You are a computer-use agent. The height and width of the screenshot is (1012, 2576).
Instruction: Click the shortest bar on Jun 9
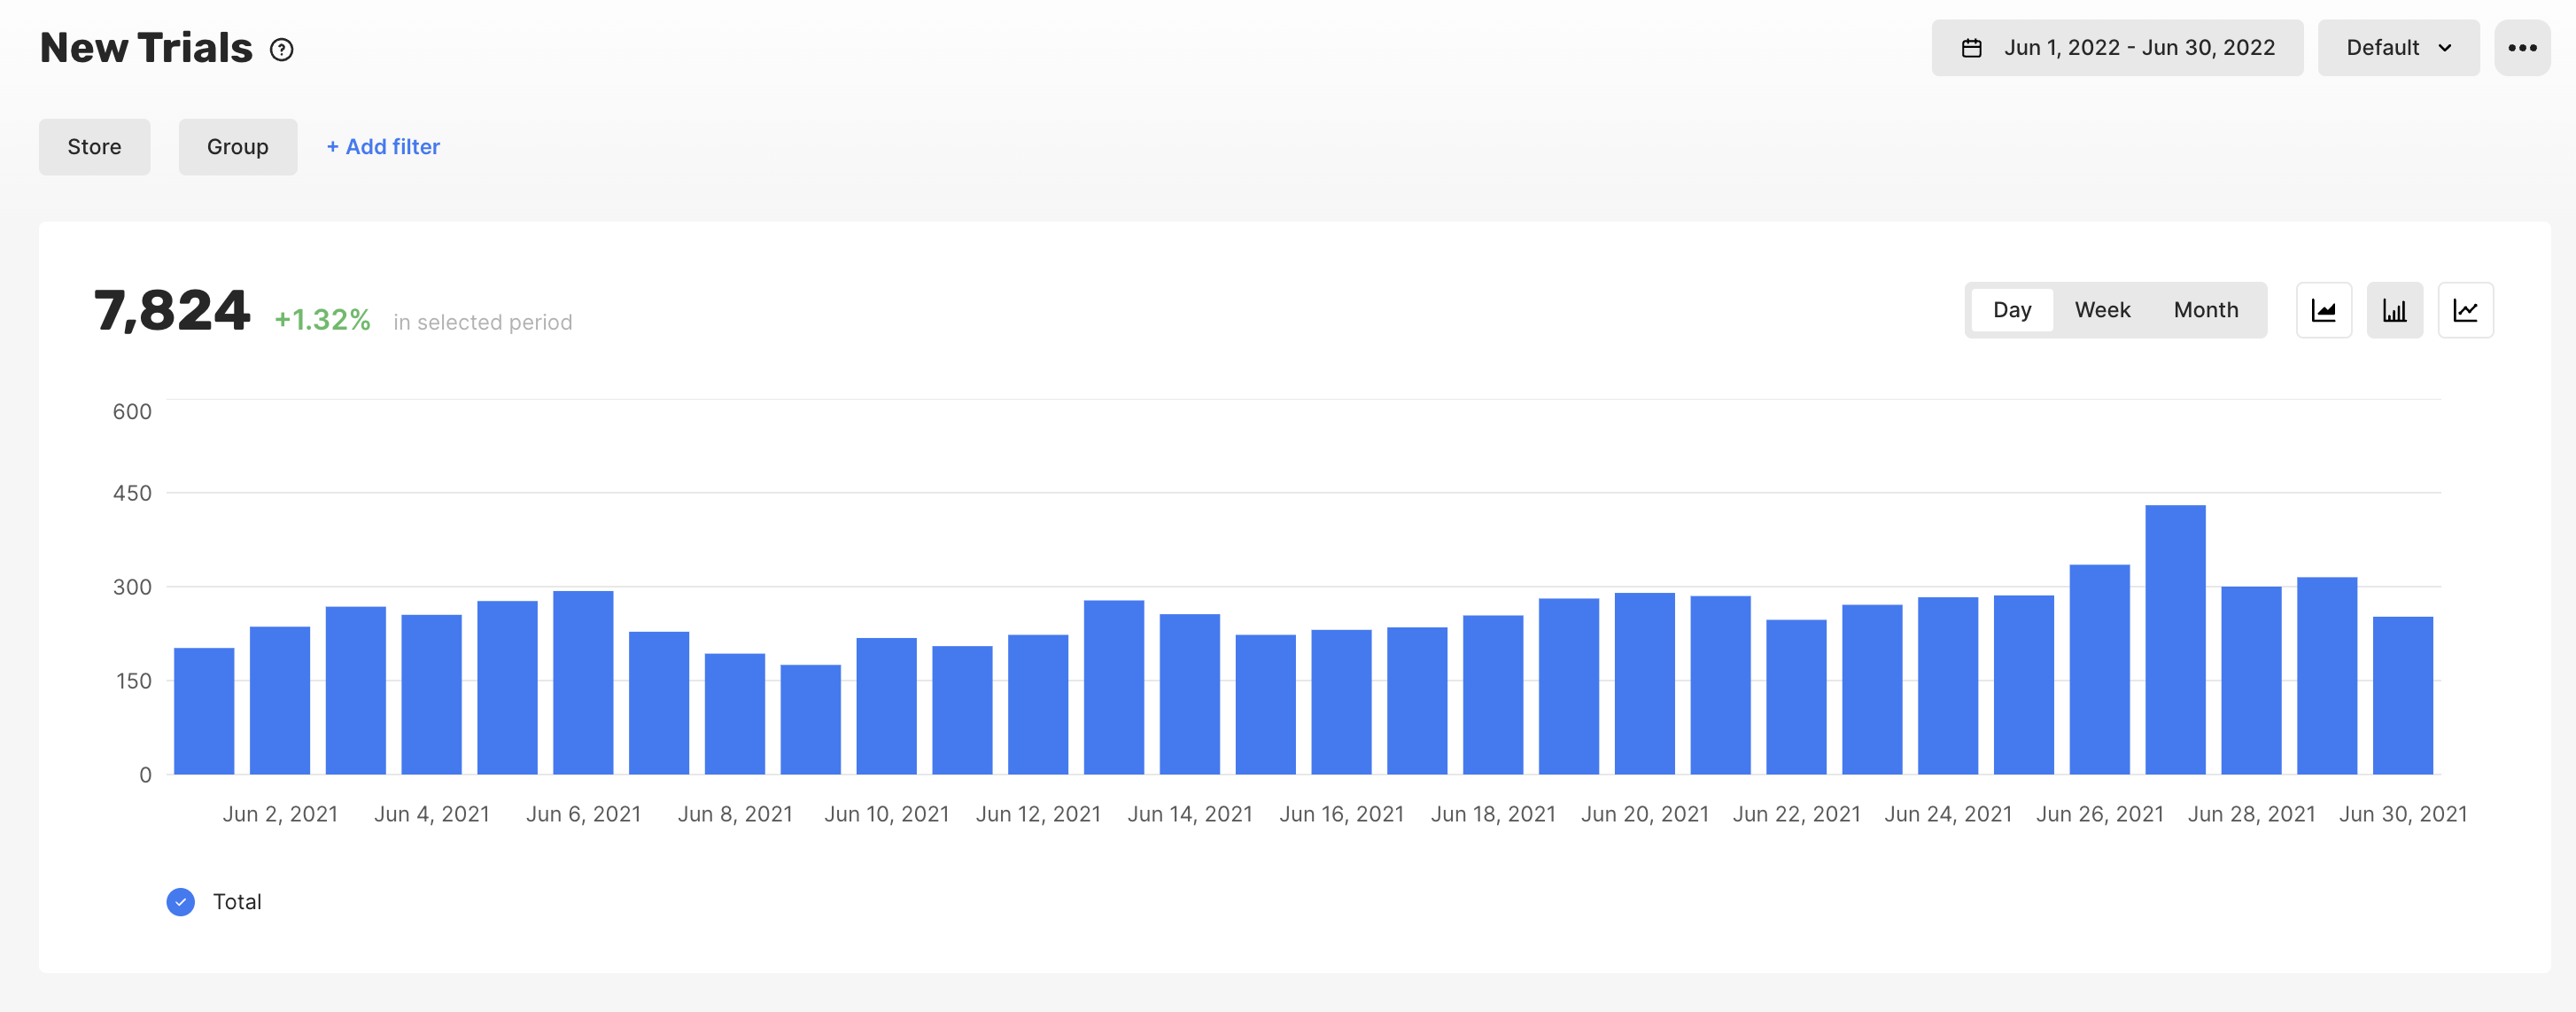pos(810,719)
